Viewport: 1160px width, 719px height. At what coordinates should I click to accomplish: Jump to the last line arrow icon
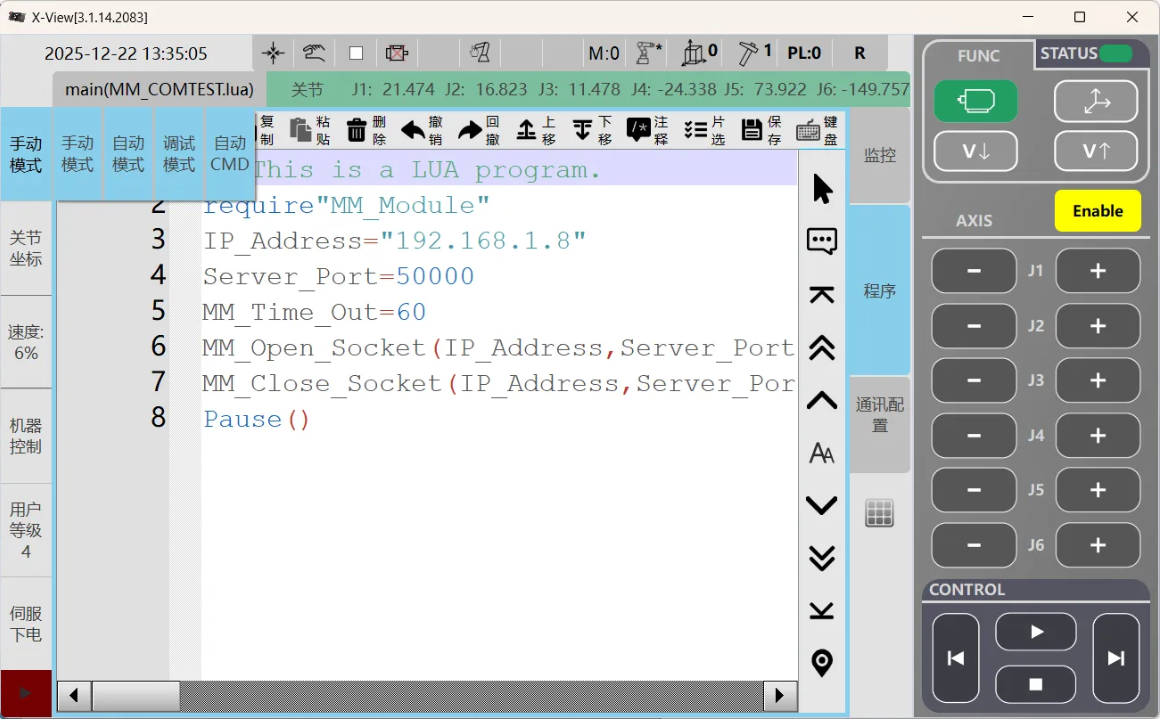point(822,610)
